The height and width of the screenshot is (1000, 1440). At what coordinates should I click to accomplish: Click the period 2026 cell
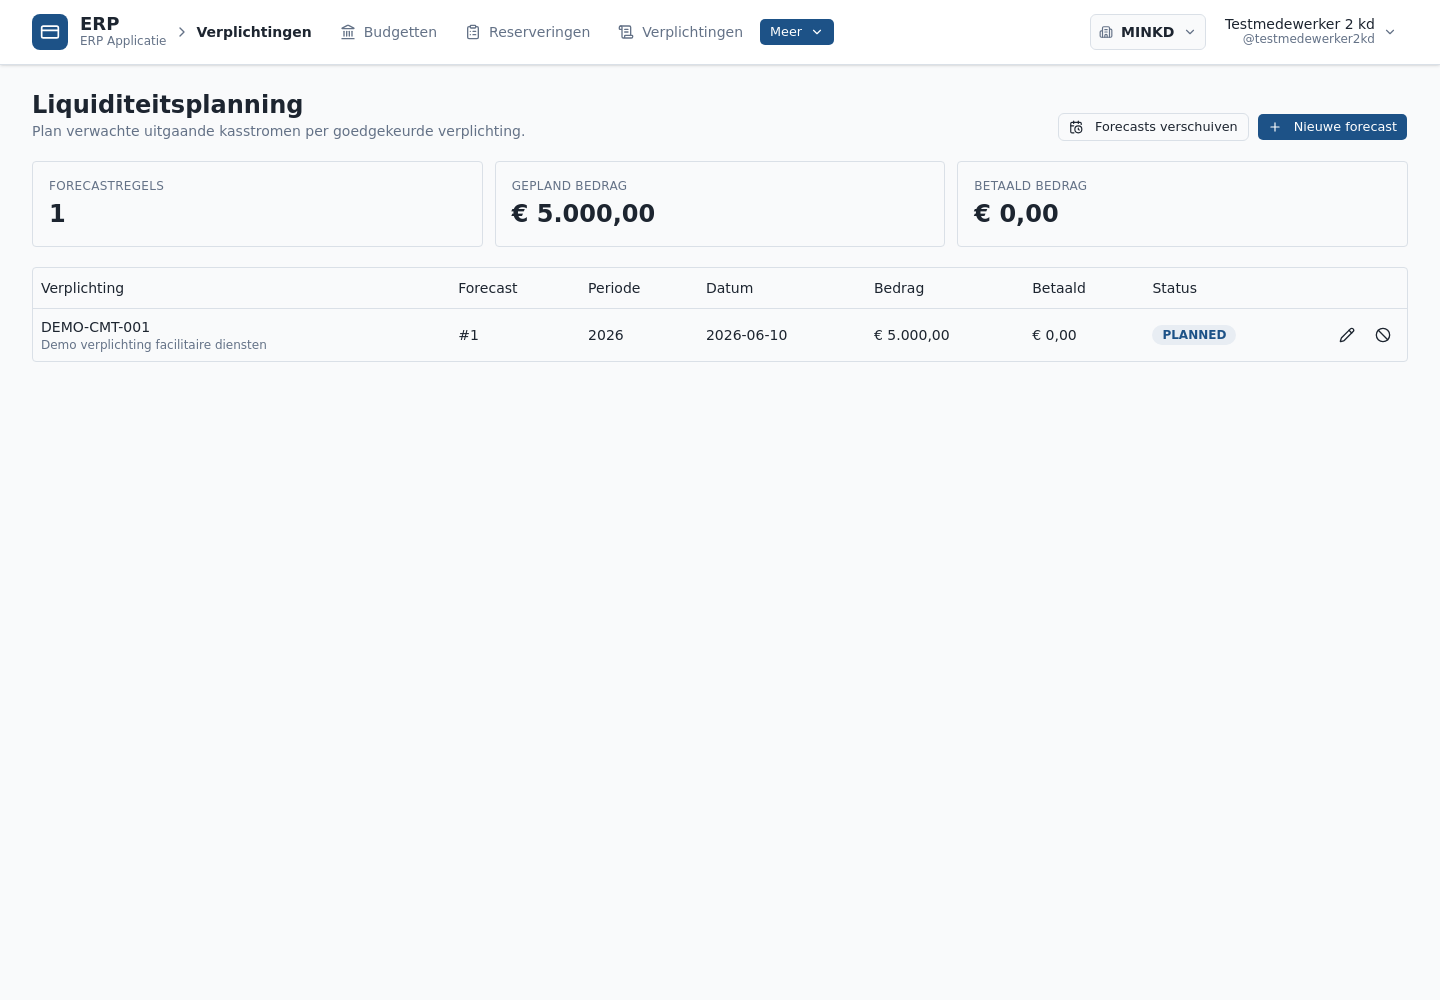606,335
